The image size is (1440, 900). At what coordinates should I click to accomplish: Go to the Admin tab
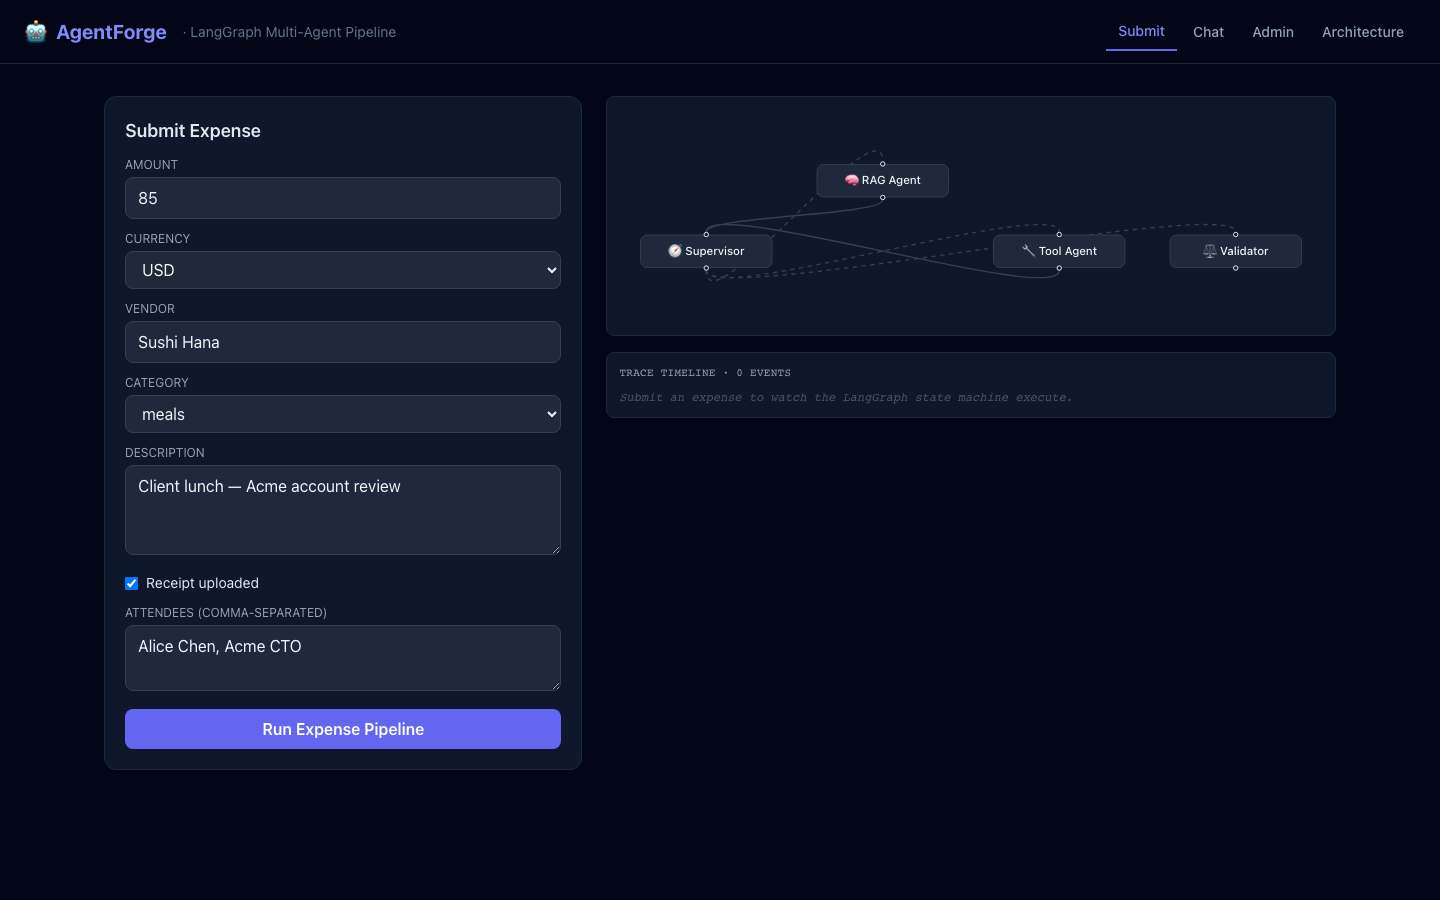coord(1273,32)
